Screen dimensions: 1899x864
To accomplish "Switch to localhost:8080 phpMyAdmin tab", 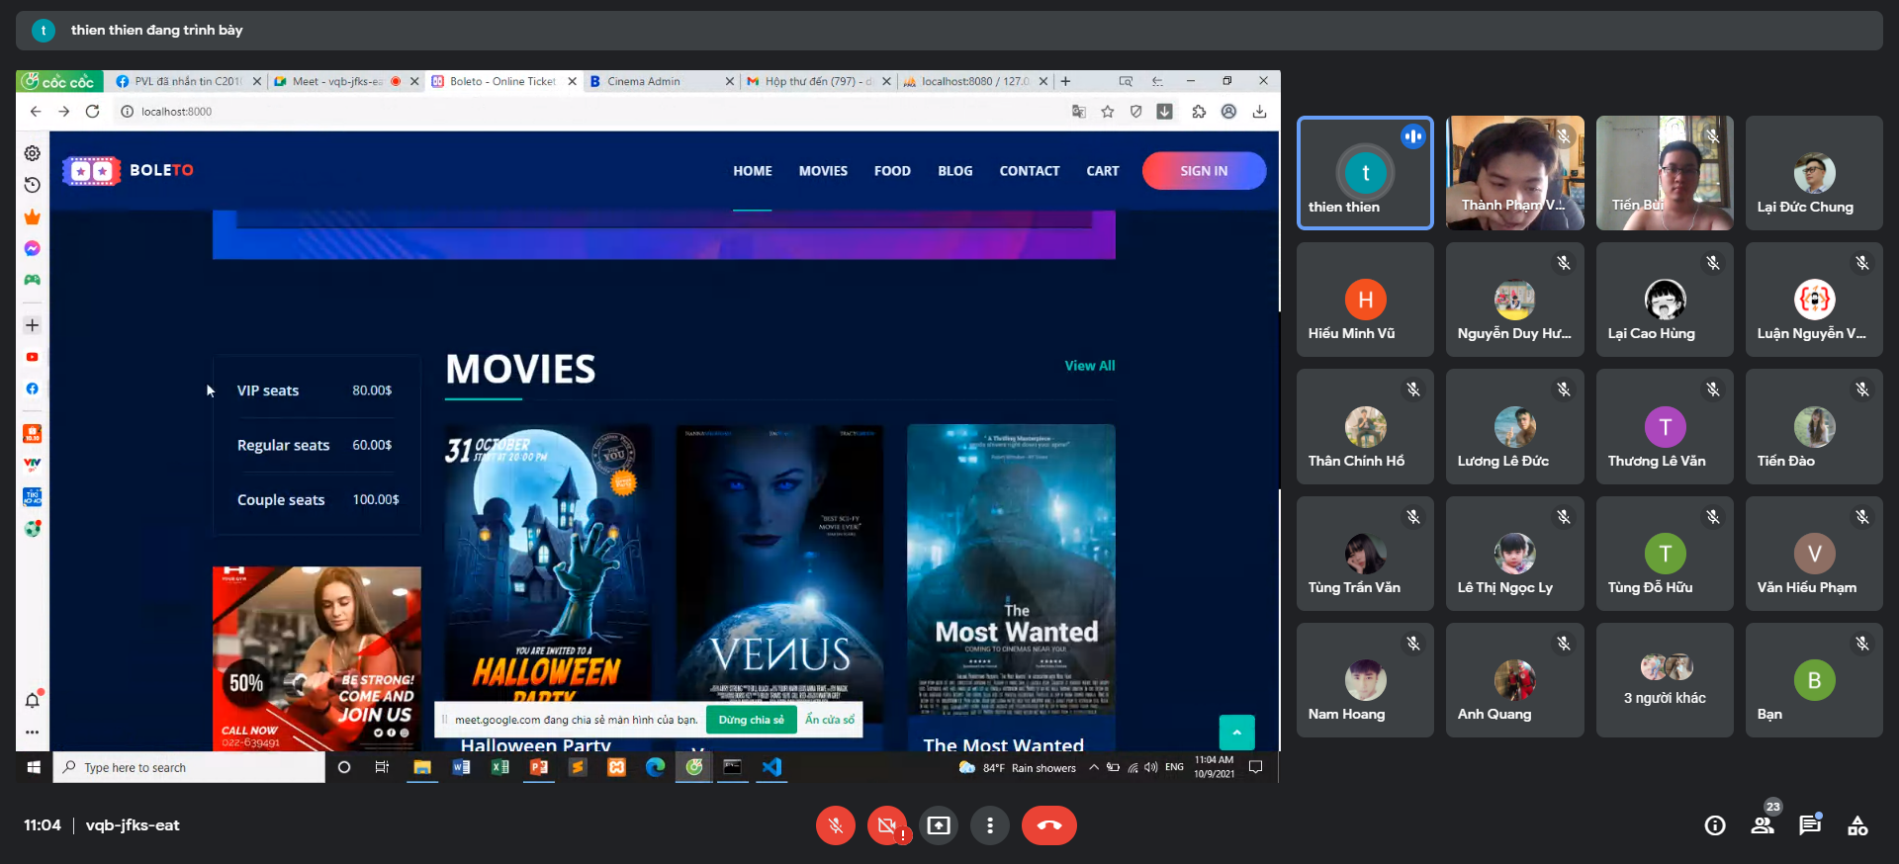I will coord(972,81).
